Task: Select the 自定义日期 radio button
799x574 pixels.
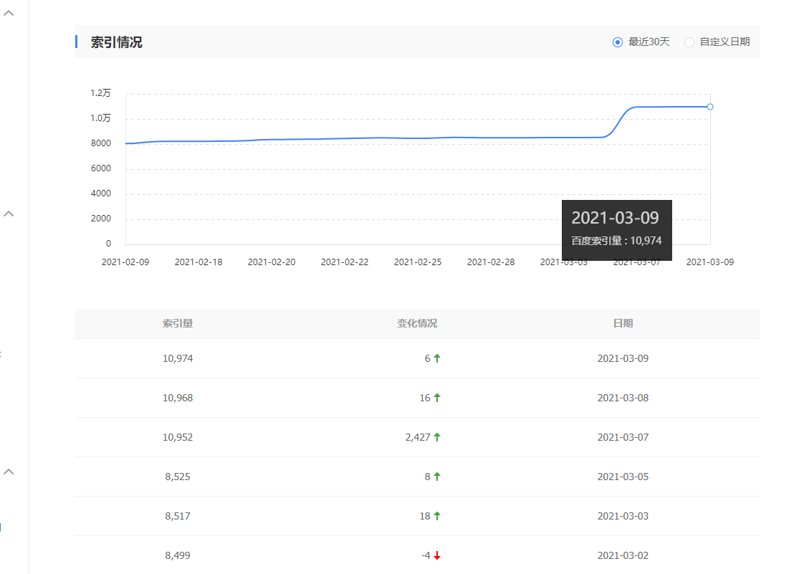Action: (689, 42)
